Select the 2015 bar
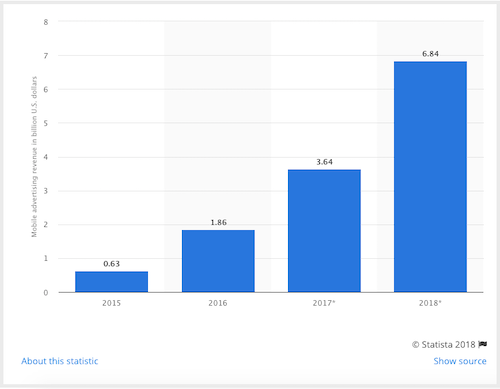500x389 pixels. click(x=112, y=282)
